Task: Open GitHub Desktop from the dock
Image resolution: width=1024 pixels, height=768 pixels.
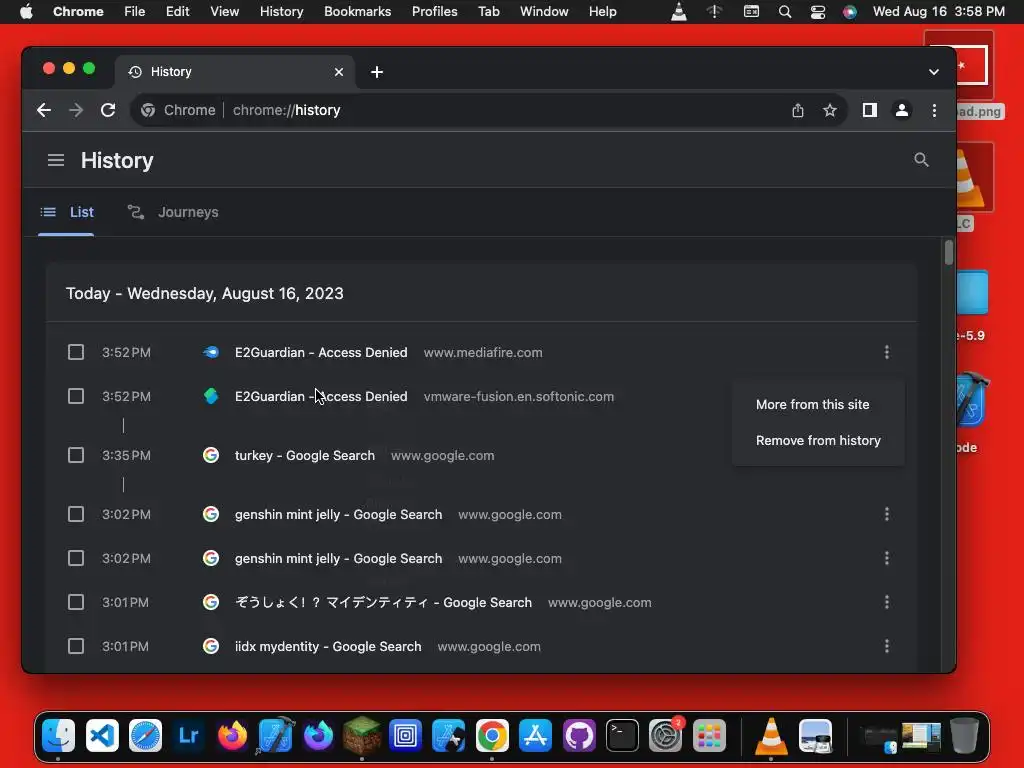Action: tap(579, 736)
